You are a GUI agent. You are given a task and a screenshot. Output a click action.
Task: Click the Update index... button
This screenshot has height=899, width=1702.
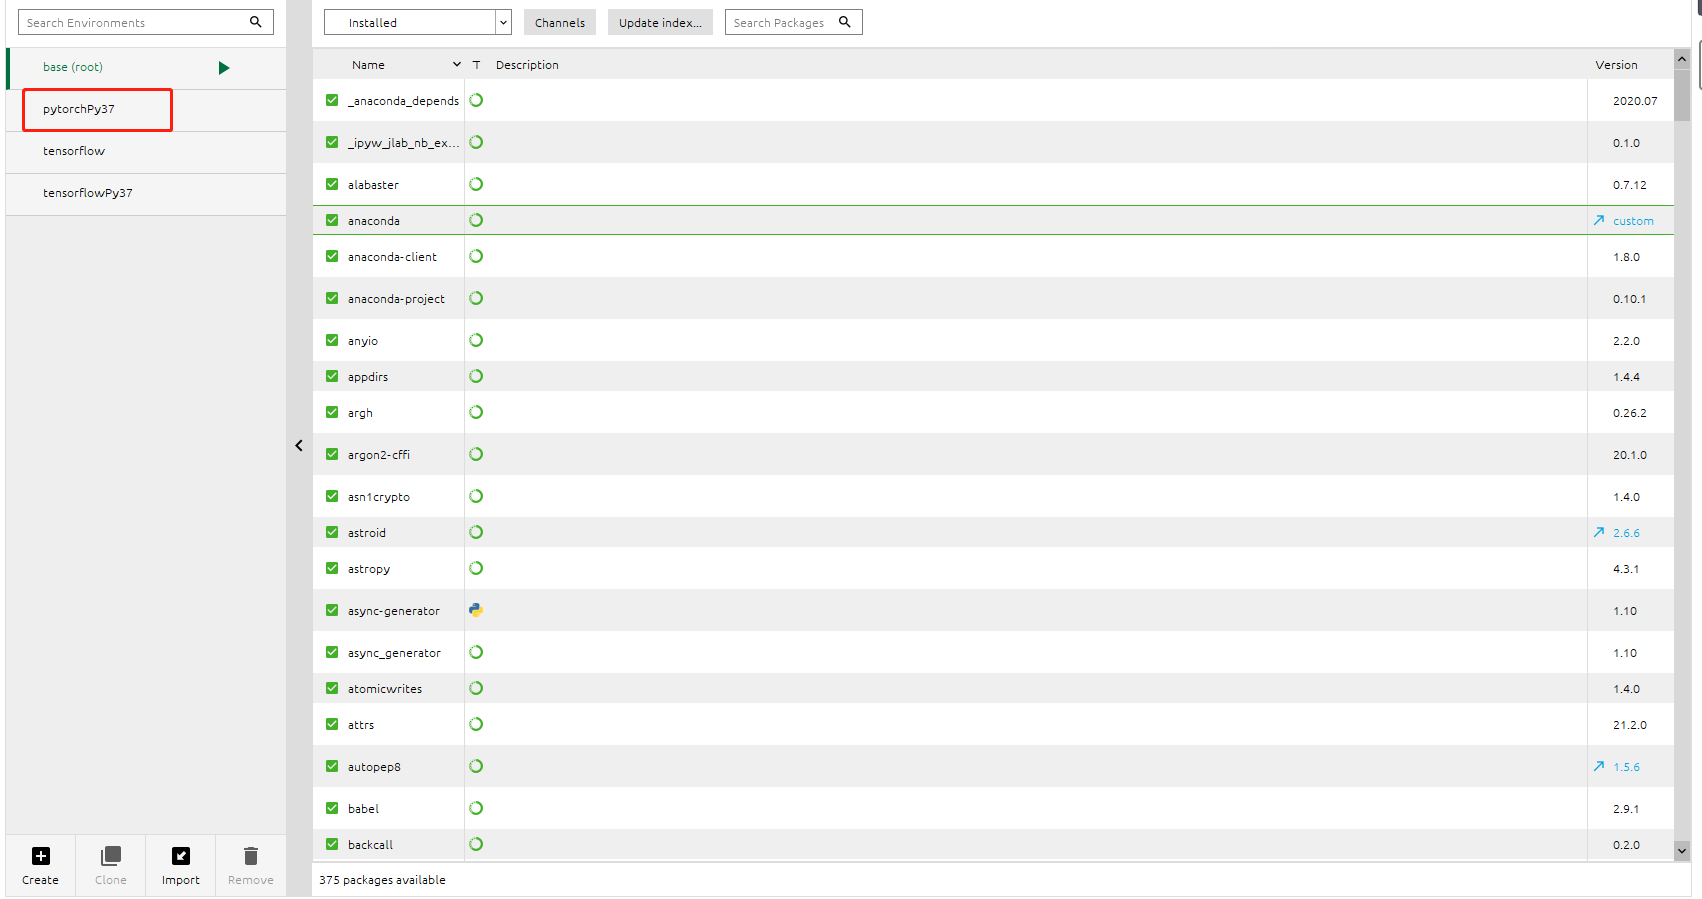coord(660,22)
